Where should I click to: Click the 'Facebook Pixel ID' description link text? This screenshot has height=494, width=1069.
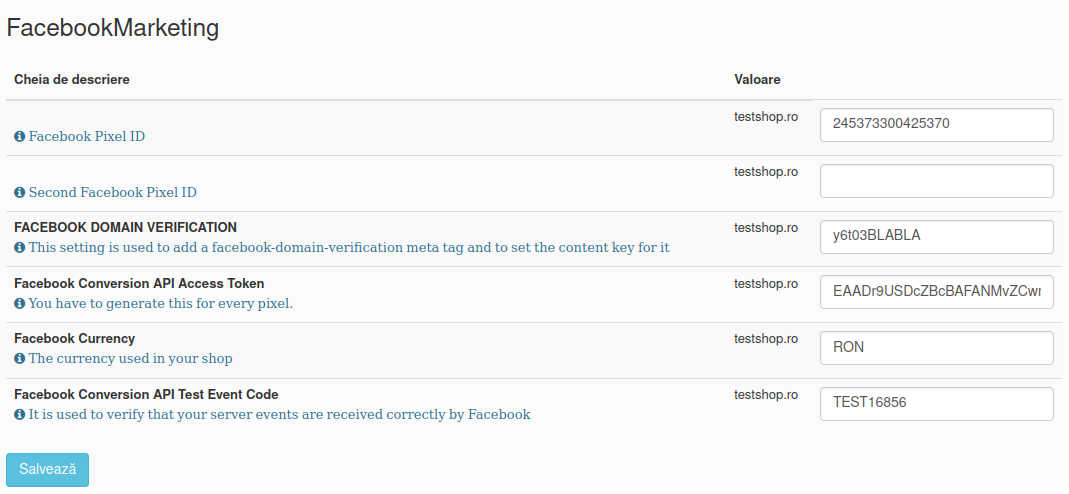[x=87, y=136]
